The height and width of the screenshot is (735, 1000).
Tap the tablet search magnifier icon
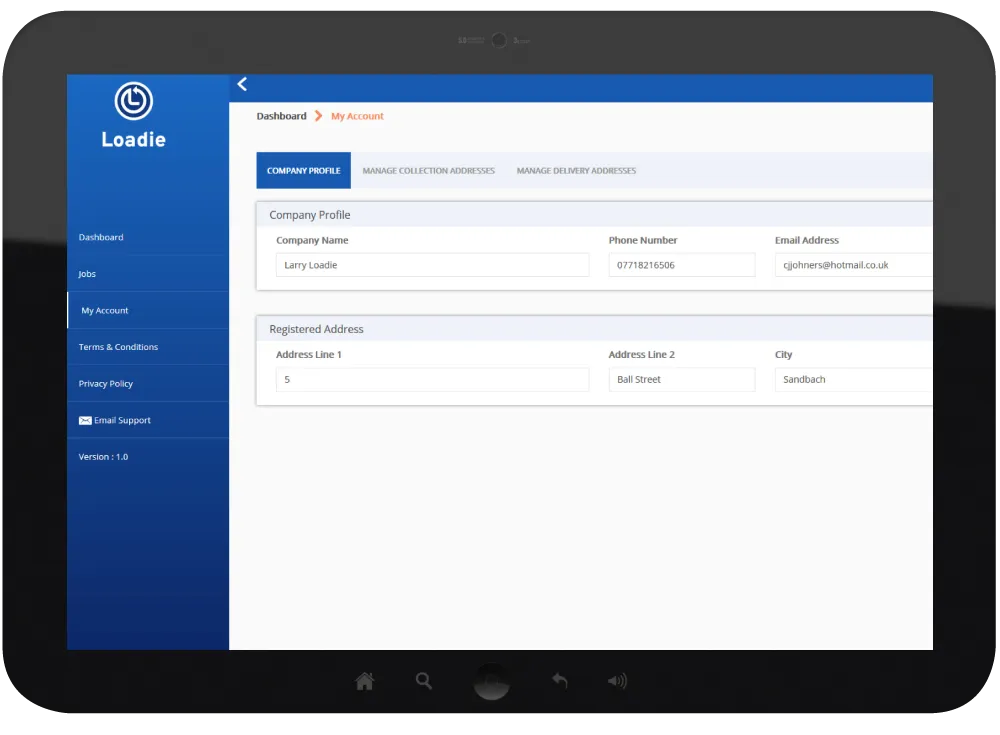(x=423, y=681)
